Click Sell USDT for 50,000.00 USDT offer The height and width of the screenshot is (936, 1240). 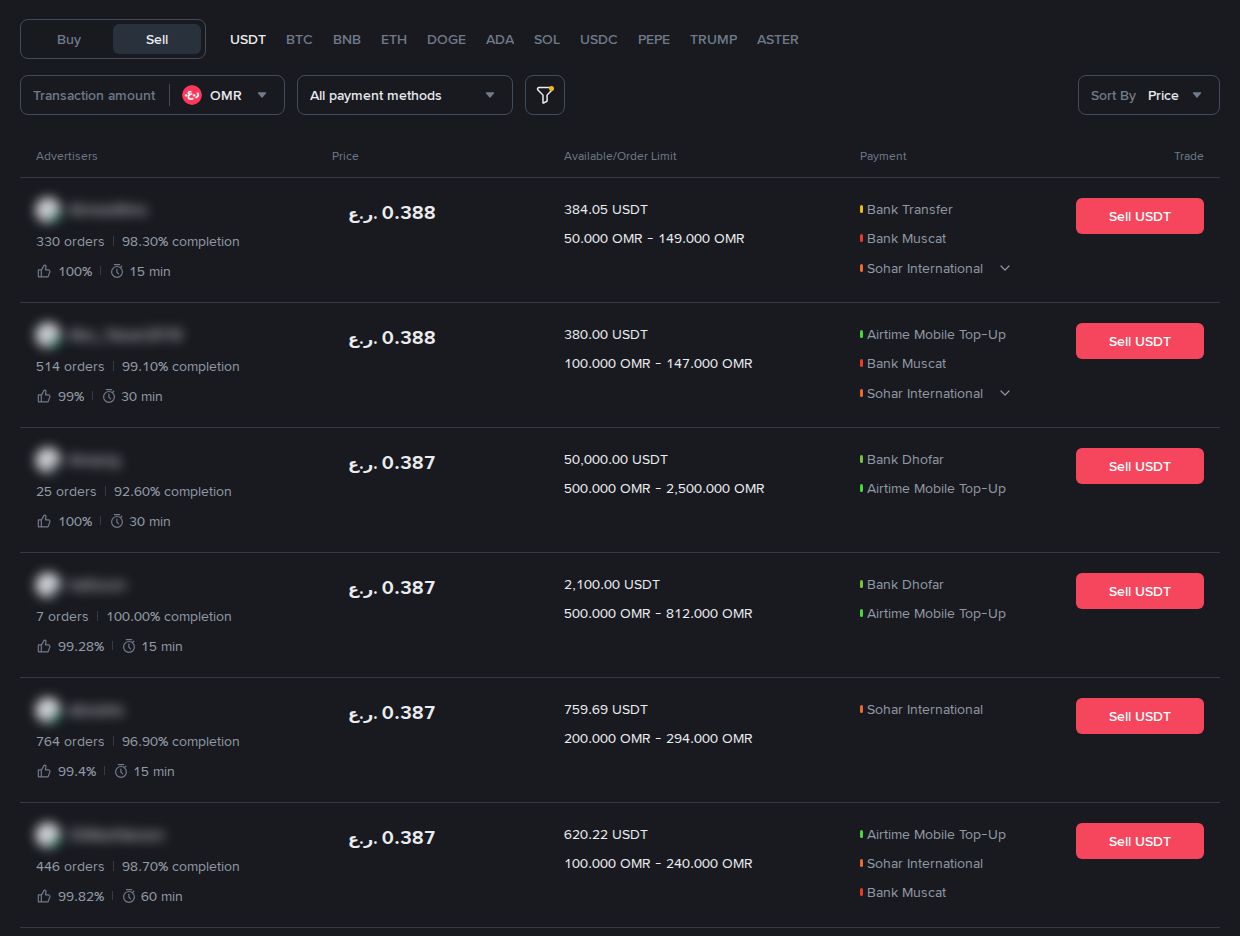(x=1140, y=466)
